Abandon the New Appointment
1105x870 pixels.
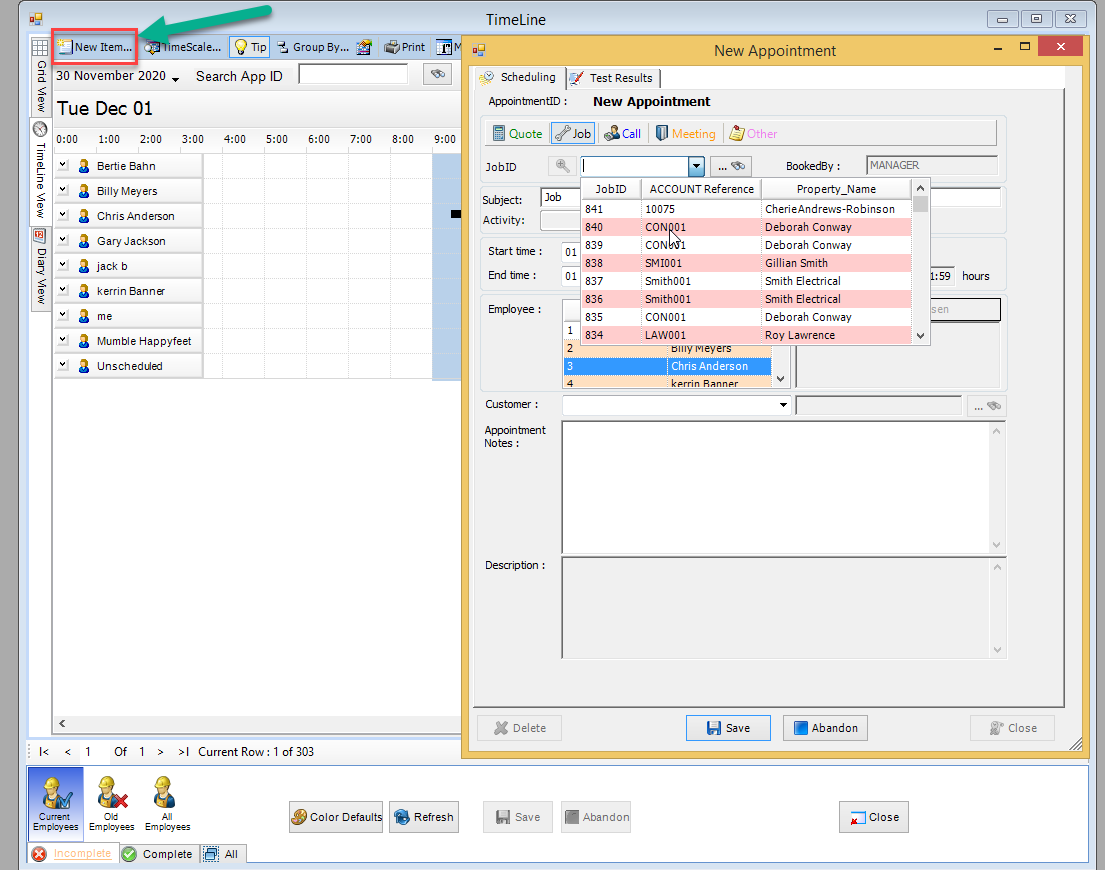tap(825, 728)
